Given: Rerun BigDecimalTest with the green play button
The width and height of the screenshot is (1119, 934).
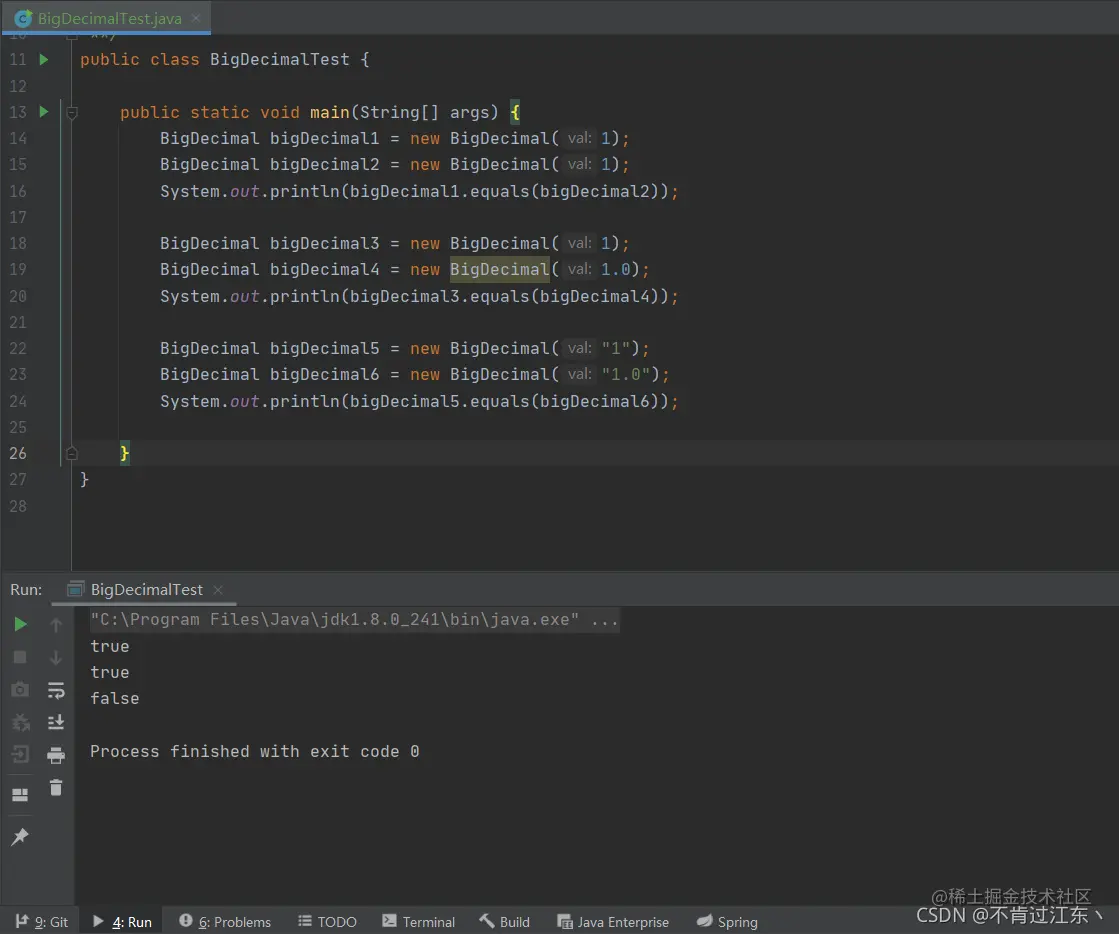Looking at the screenshot, I should pyautogui.click(x=21, y=624).
